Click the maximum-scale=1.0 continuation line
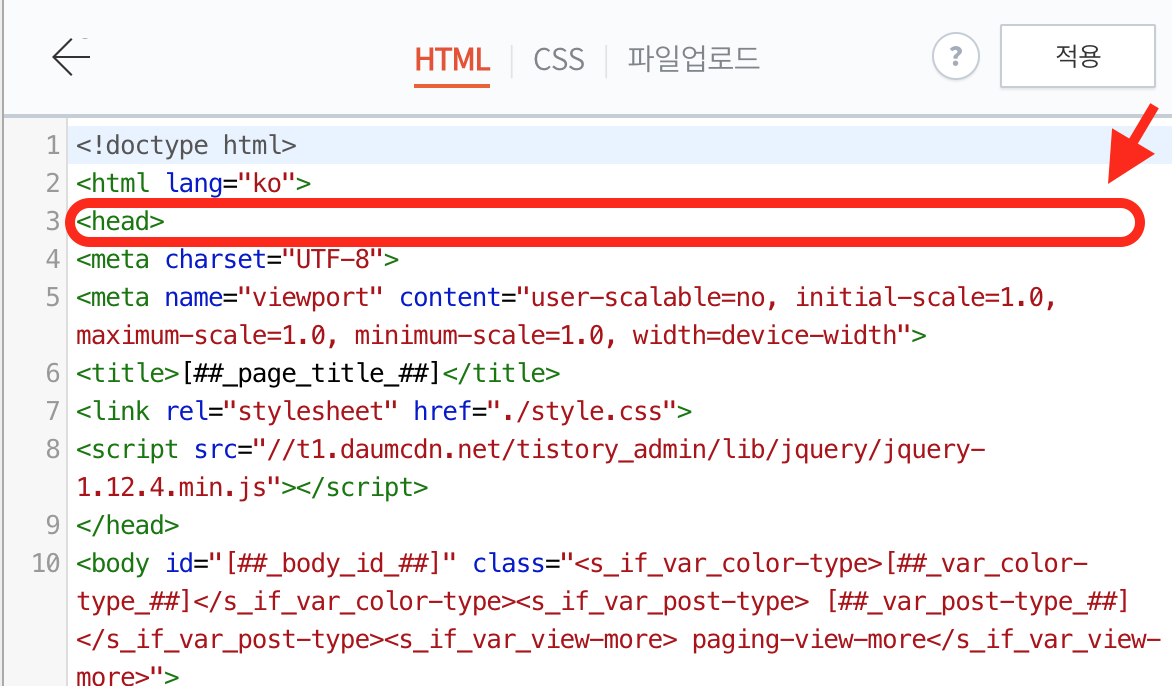The height and width of the screenshot is (686, 1172). pos(501,336)
